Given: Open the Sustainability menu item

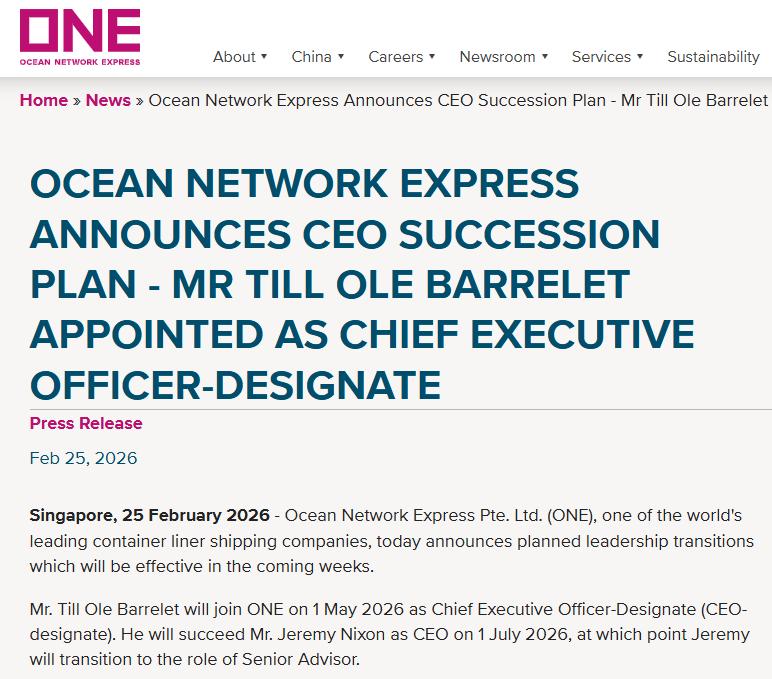Looking at the screenshot, I should [713, 57].
